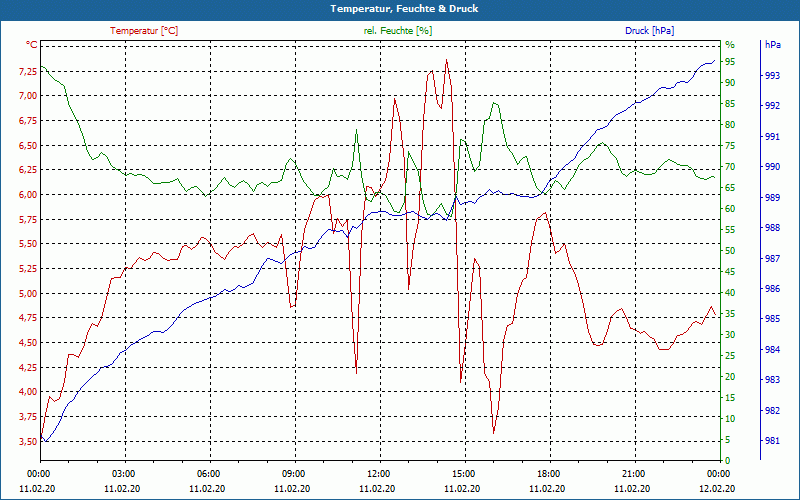The width and height of the screenshot is (800, 500).
Task: Click the 989 pressure axis value
Action: coord(772,197)
